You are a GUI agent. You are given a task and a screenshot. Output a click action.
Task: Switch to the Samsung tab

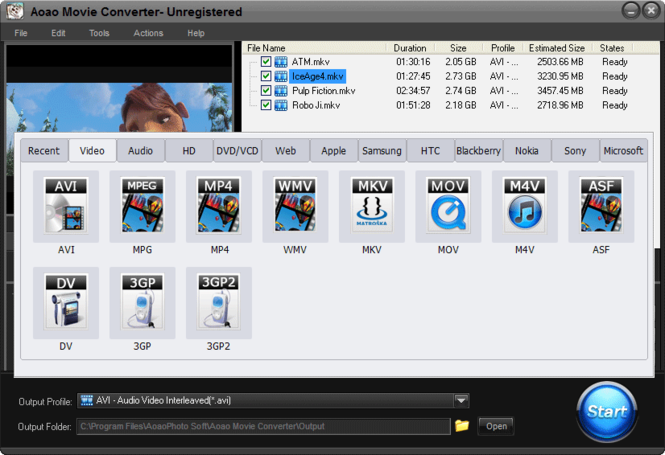click(382, 151)
